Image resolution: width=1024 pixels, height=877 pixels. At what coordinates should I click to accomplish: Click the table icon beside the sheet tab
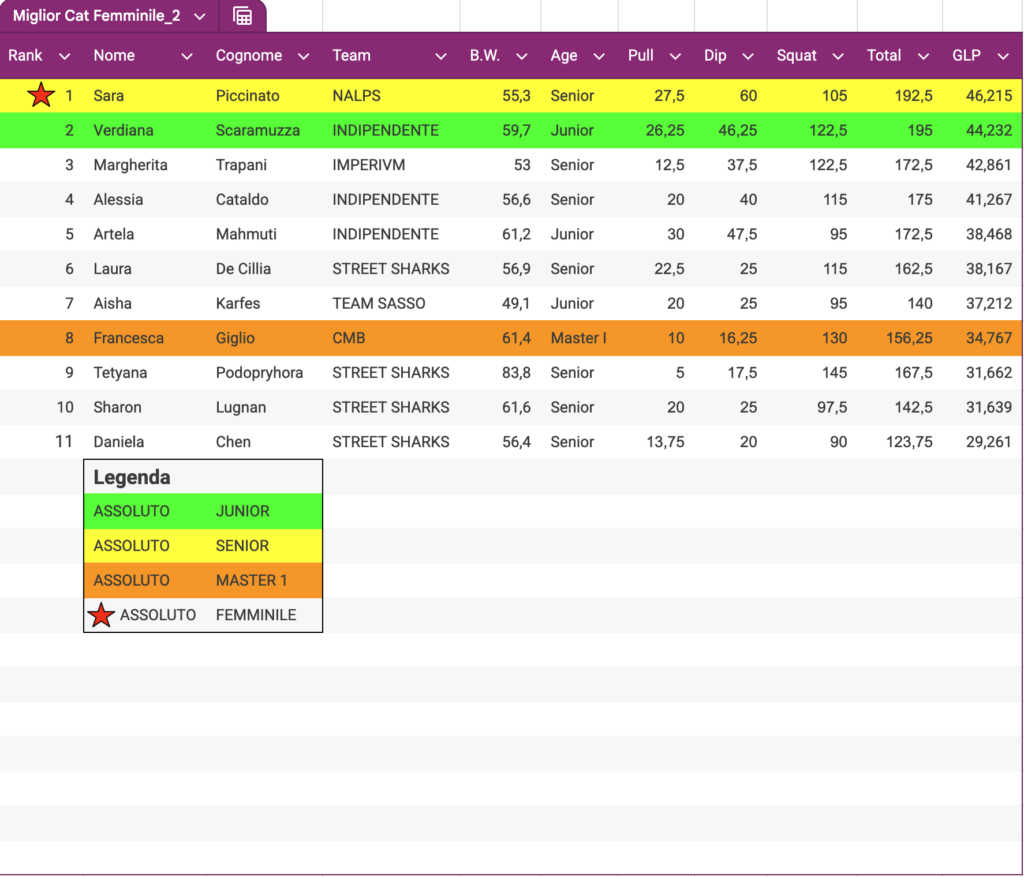click(x=242, y=16)
